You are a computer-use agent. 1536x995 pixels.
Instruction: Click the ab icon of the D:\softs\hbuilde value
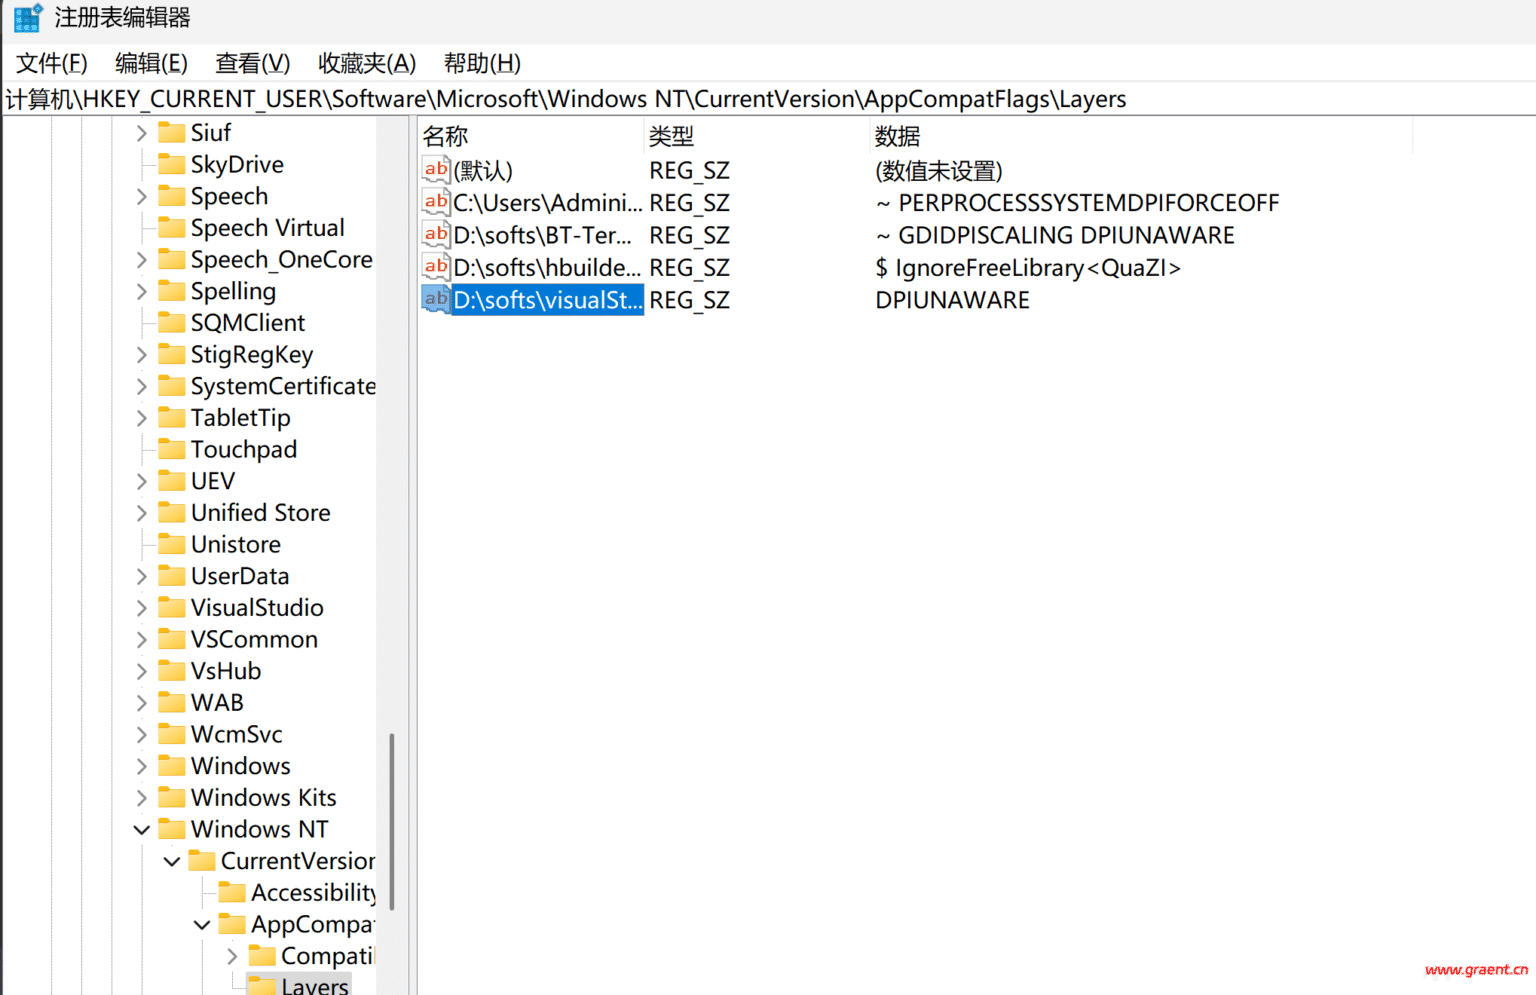pyautogui.click(x=435, y=267)
